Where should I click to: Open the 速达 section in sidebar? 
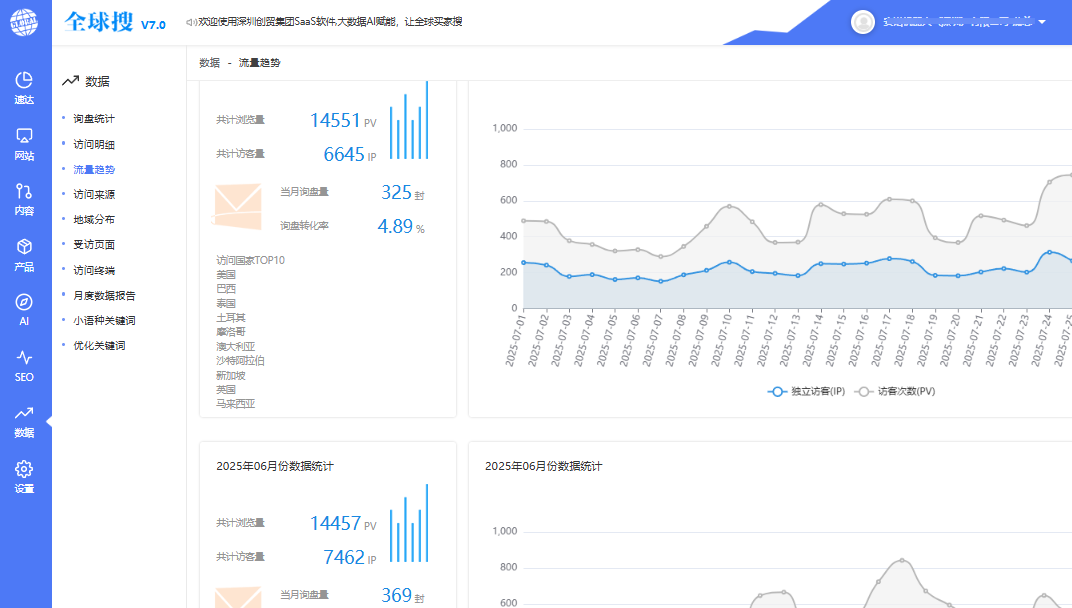(25, 90)
